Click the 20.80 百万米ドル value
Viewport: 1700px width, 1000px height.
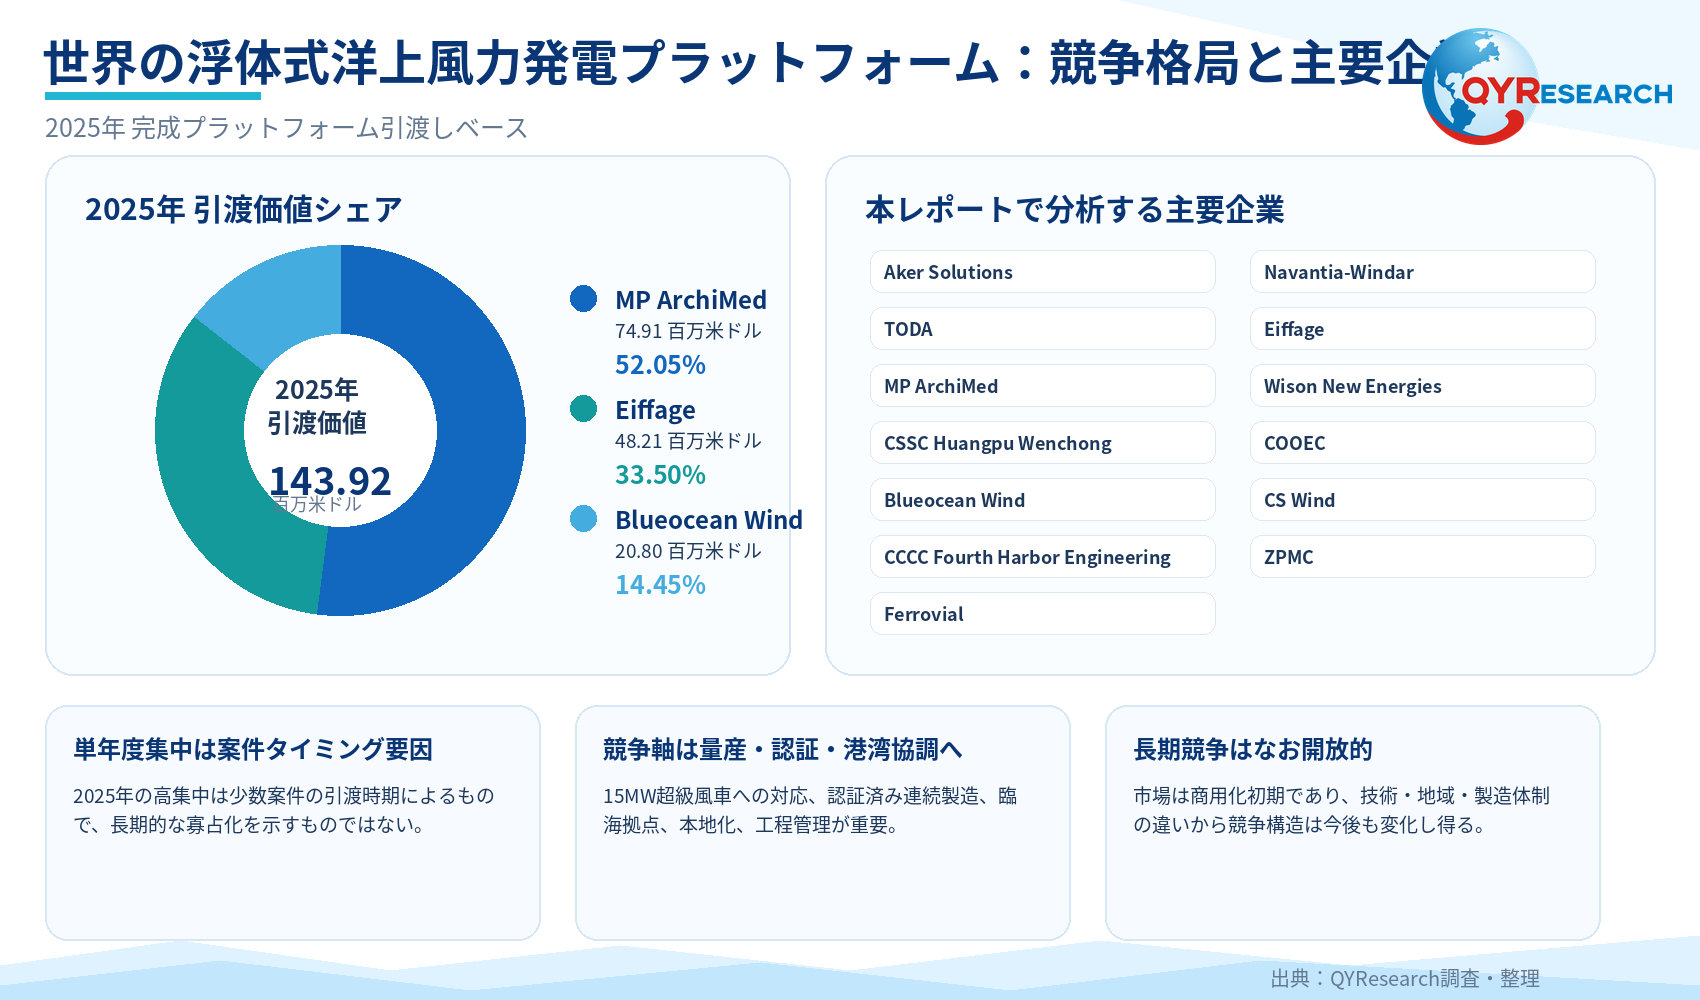point(688,551)
